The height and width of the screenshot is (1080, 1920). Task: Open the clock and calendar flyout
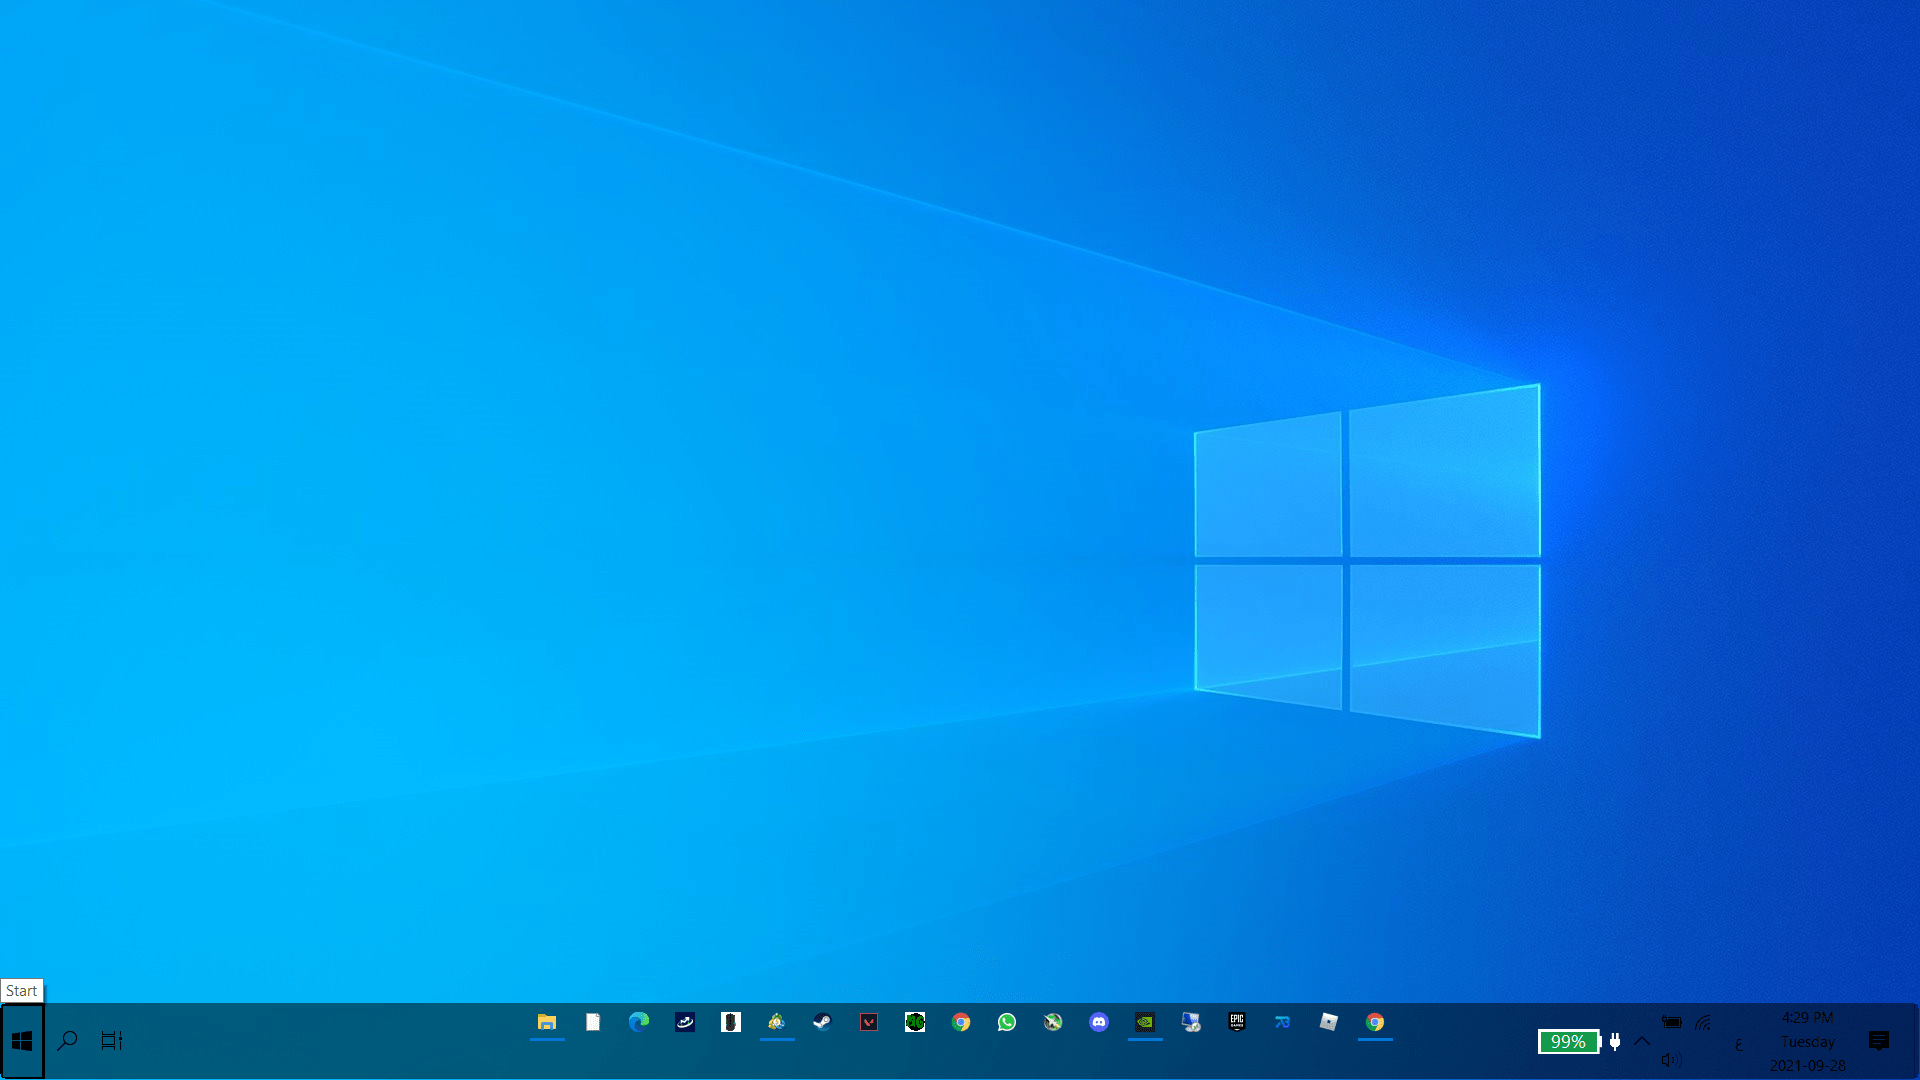(1807, 1042)
